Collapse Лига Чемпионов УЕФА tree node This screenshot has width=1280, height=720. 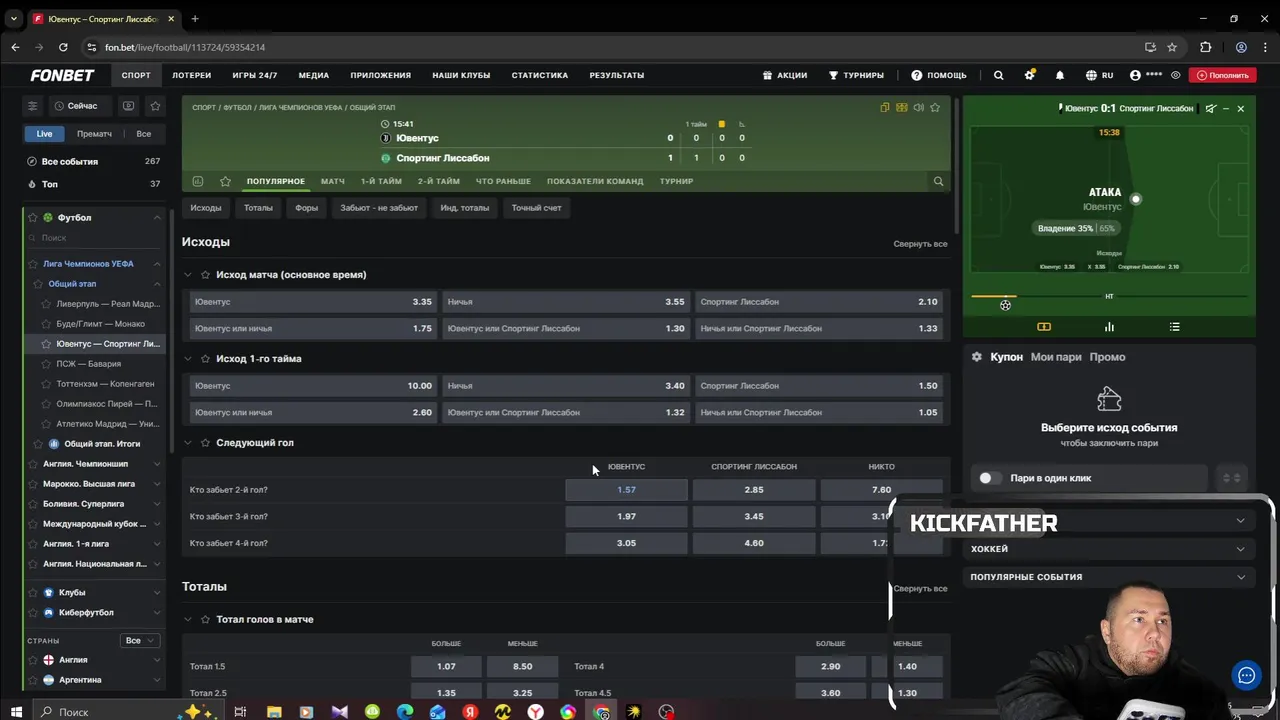tap(157, 264)
